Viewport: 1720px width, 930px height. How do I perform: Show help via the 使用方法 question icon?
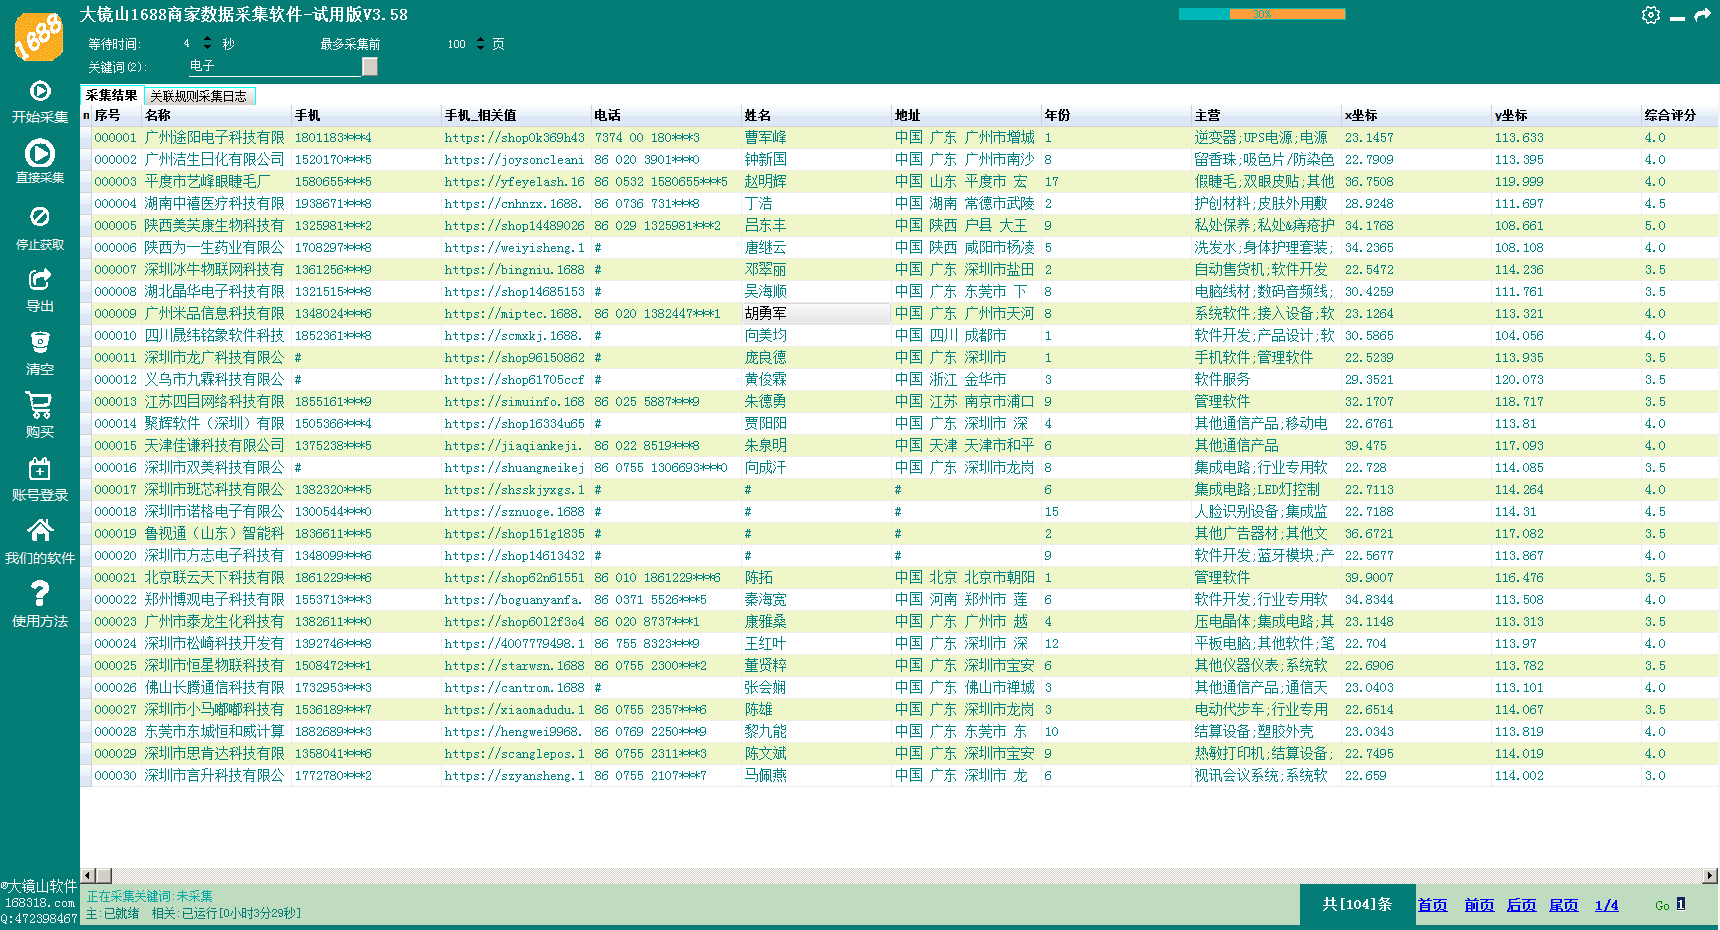[x=40, y=594]
